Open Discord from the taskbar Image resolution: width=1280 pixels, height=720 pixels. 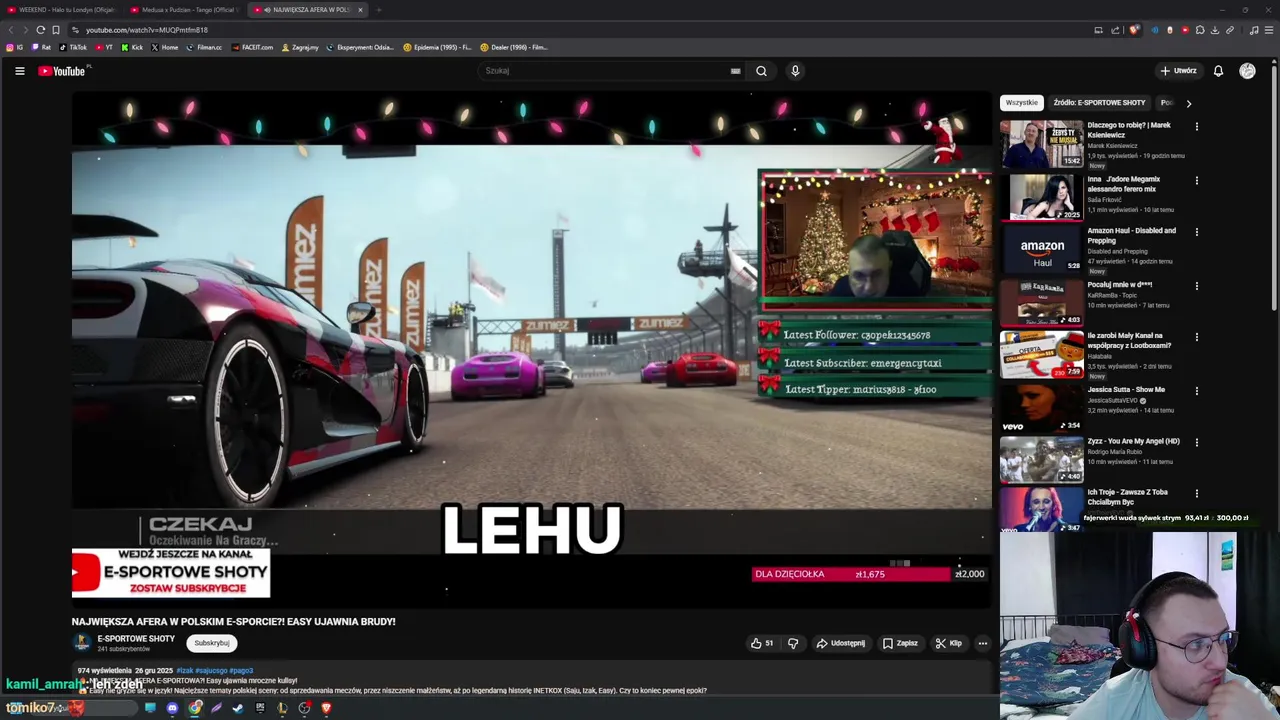click(x=172, y=708)
